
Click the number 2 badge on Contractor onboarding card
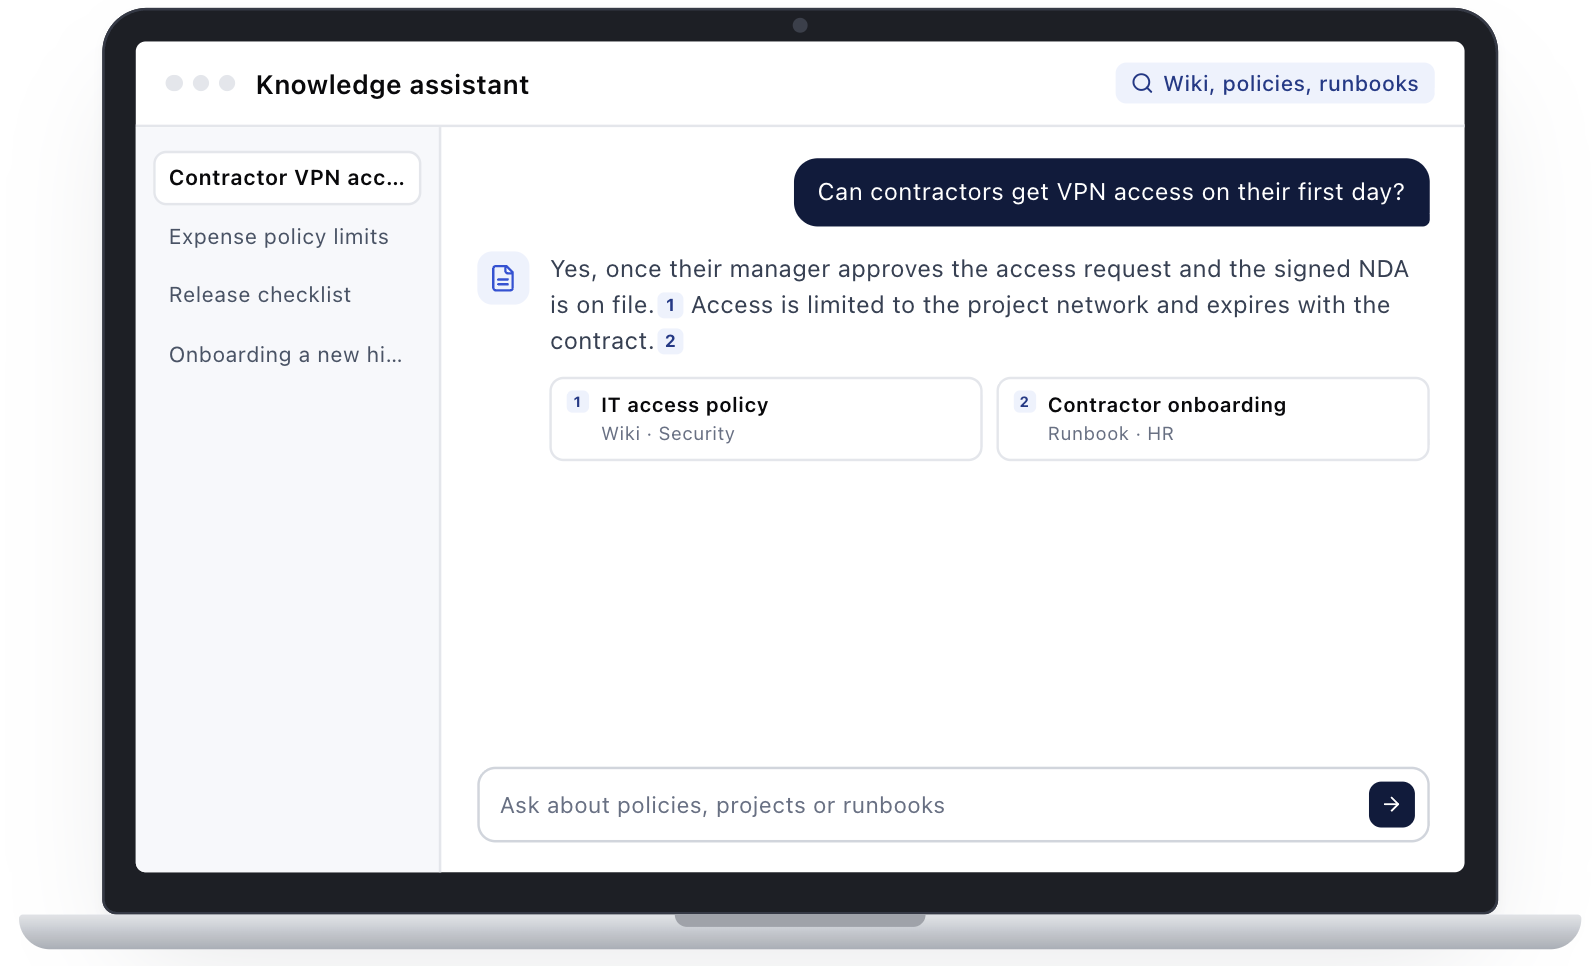click(x=1024, y=402)
